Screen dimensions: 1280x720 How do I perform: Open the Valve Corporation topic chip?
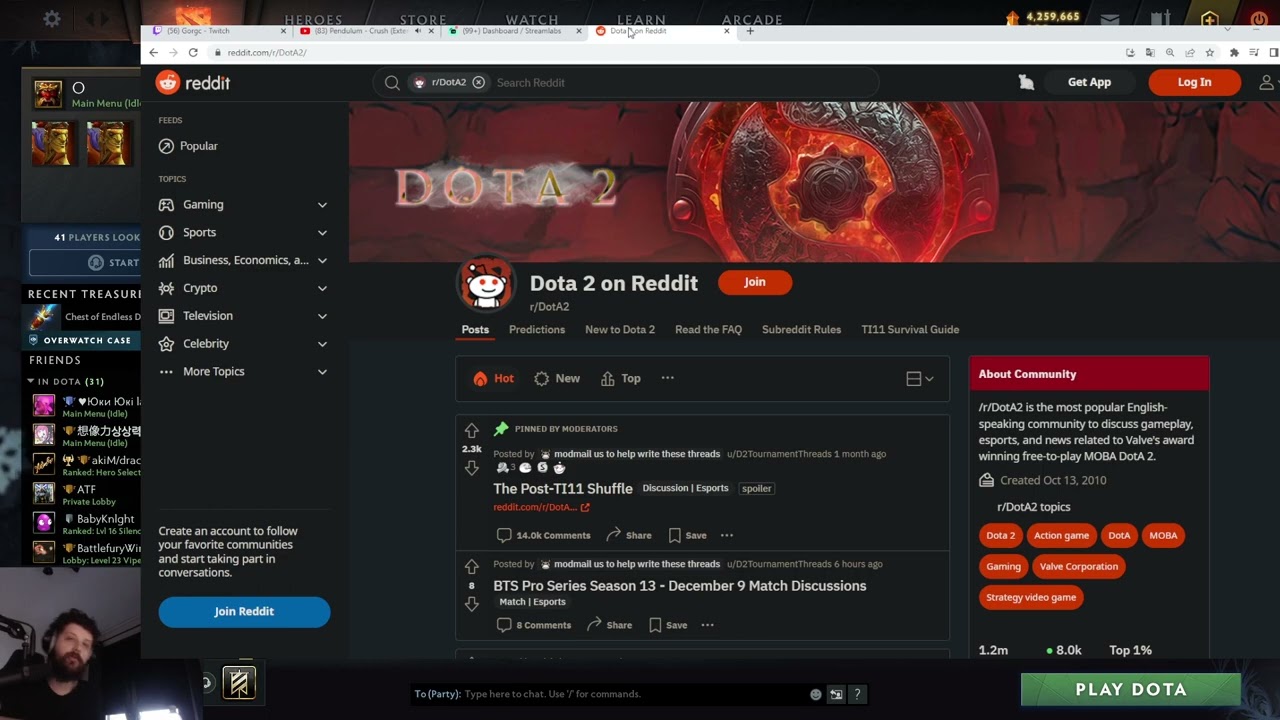(x=1078, y=566)
